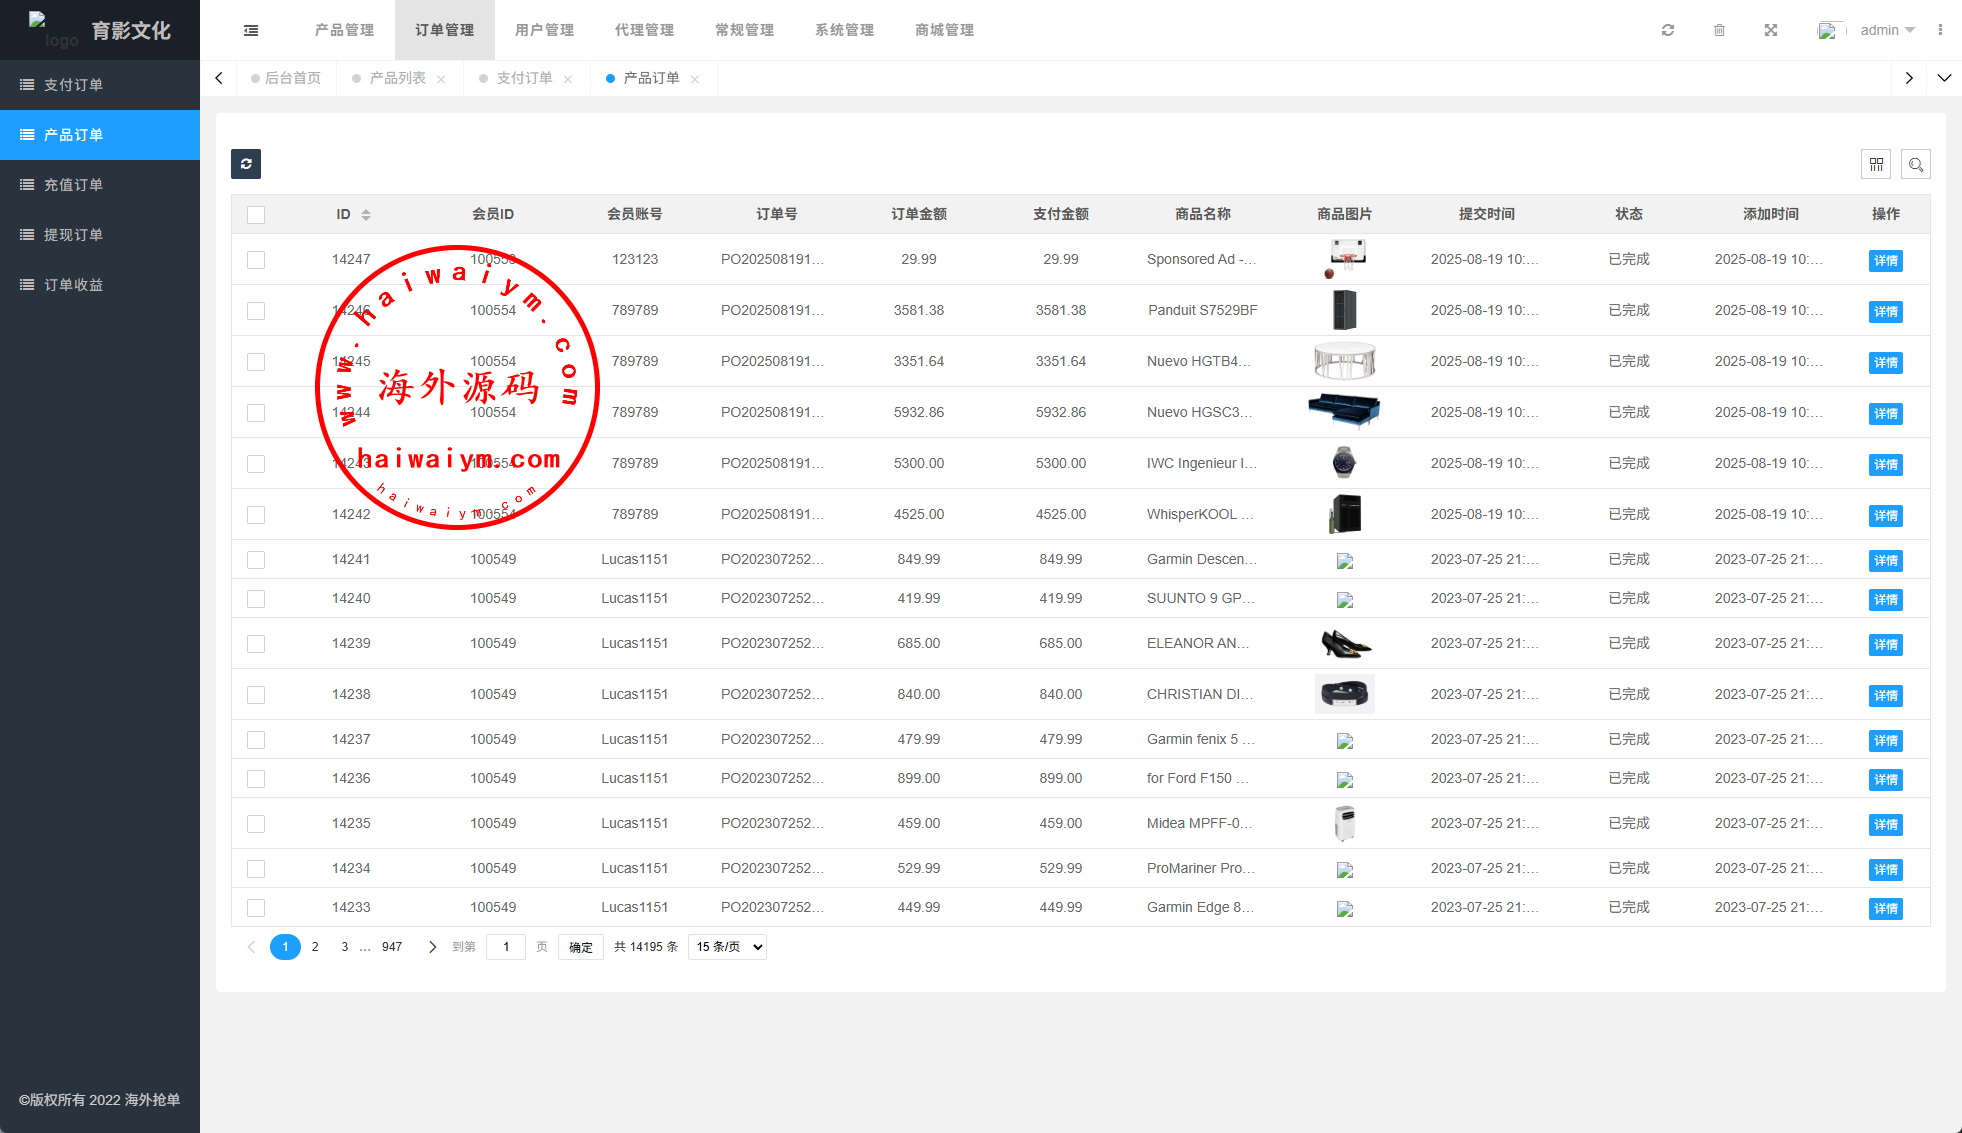Open column filter grid icon
This screenshot has height=1133, width=1962.
coord(1876,164)
